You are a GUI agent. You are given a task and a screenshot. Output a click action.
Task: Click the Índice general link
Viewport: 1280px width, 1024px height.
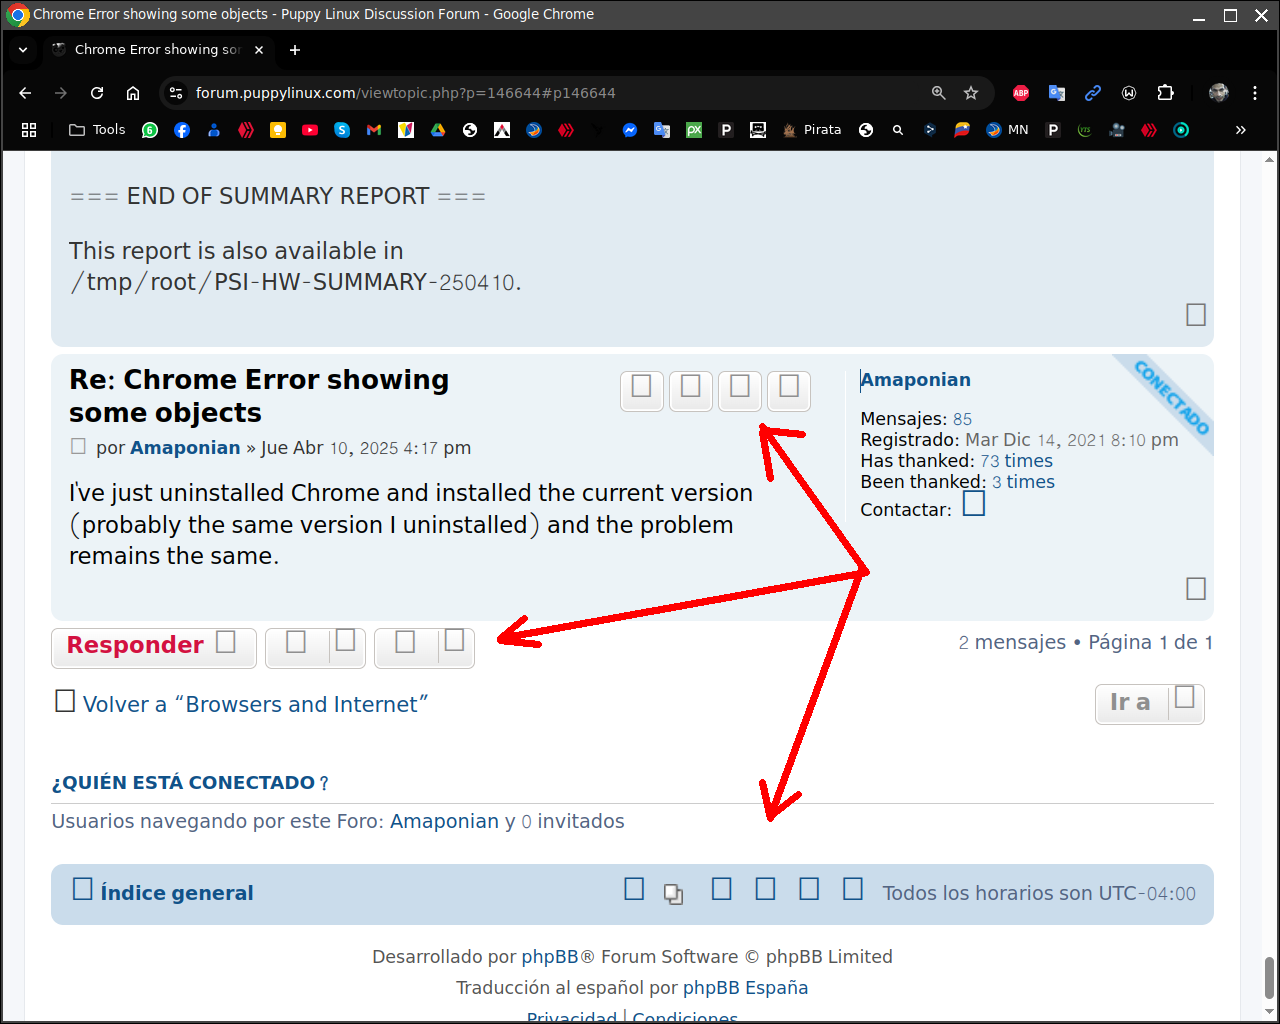[x=176, y=893]
